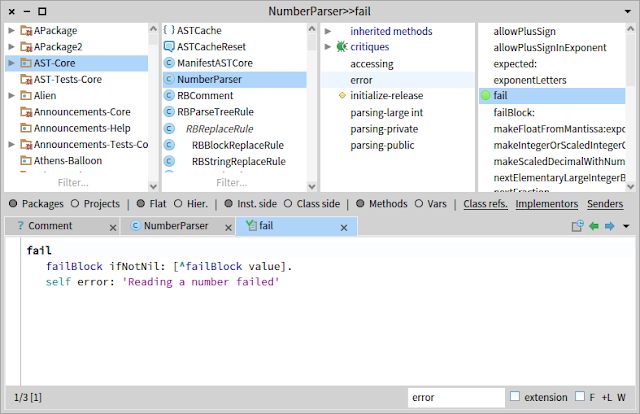Select the Class side radio button
Viewport: 640px width, 414px height.
tap(288, 203)
